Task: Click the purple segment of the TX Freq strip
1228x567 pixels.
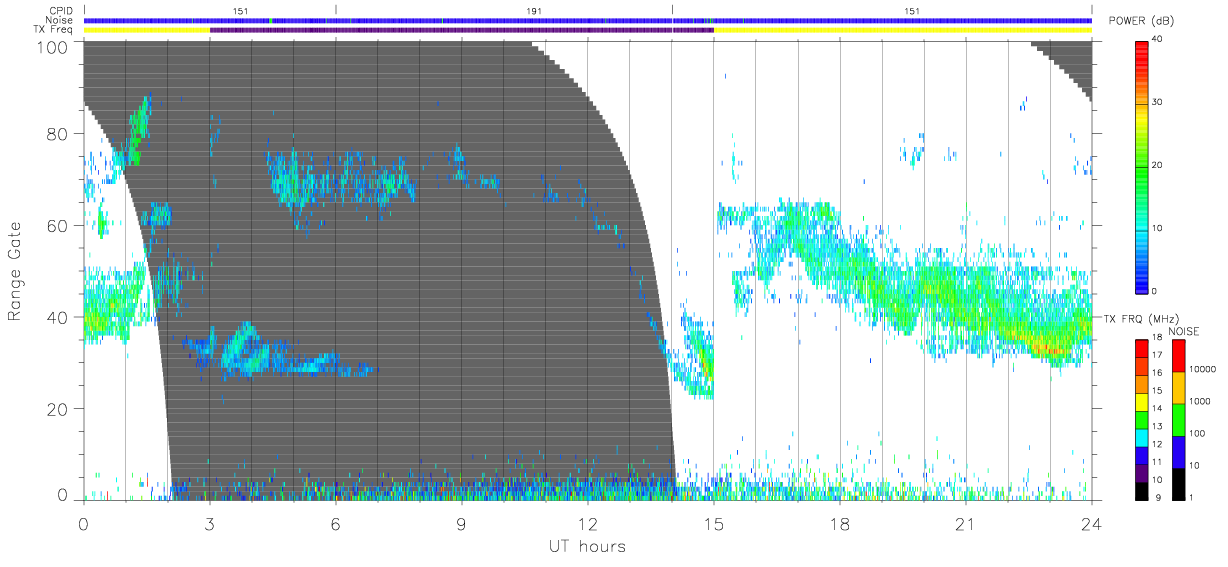Action: point(461,30)
